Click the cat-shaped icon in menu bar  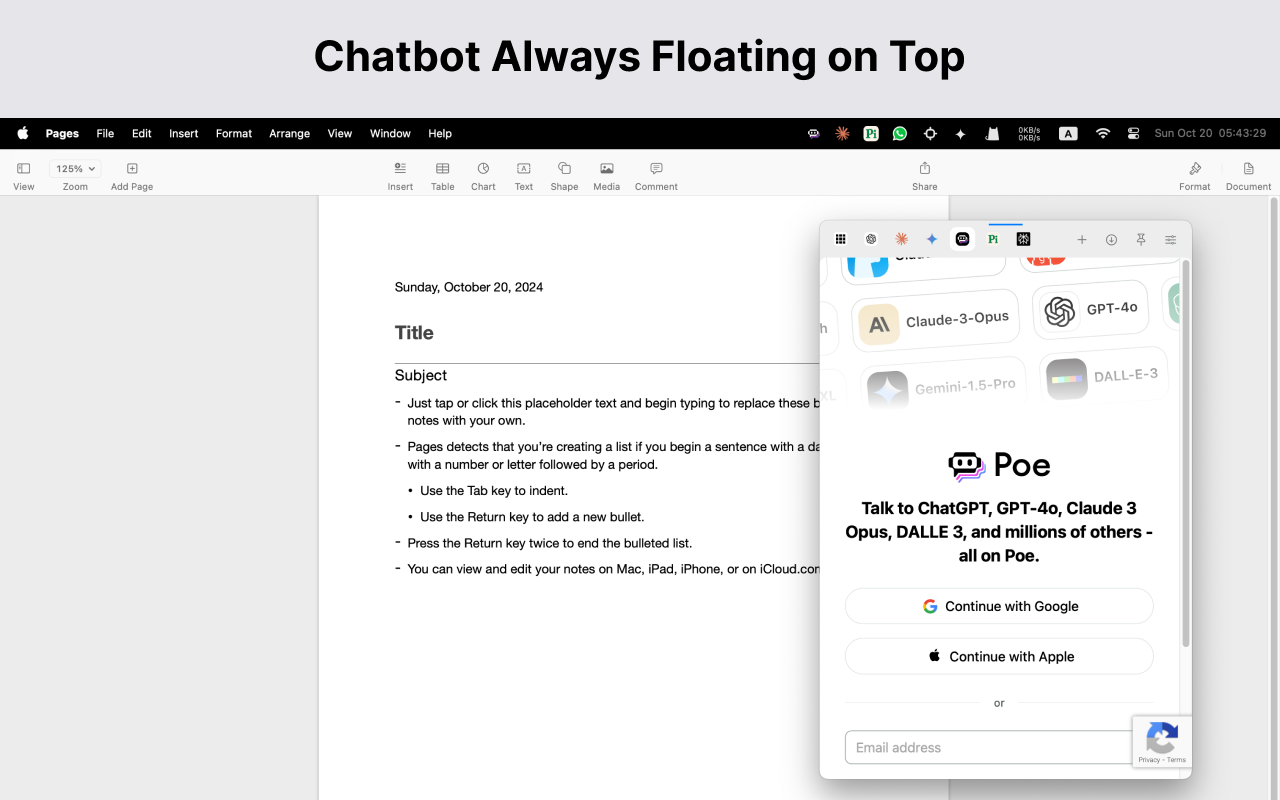(992, 133)
